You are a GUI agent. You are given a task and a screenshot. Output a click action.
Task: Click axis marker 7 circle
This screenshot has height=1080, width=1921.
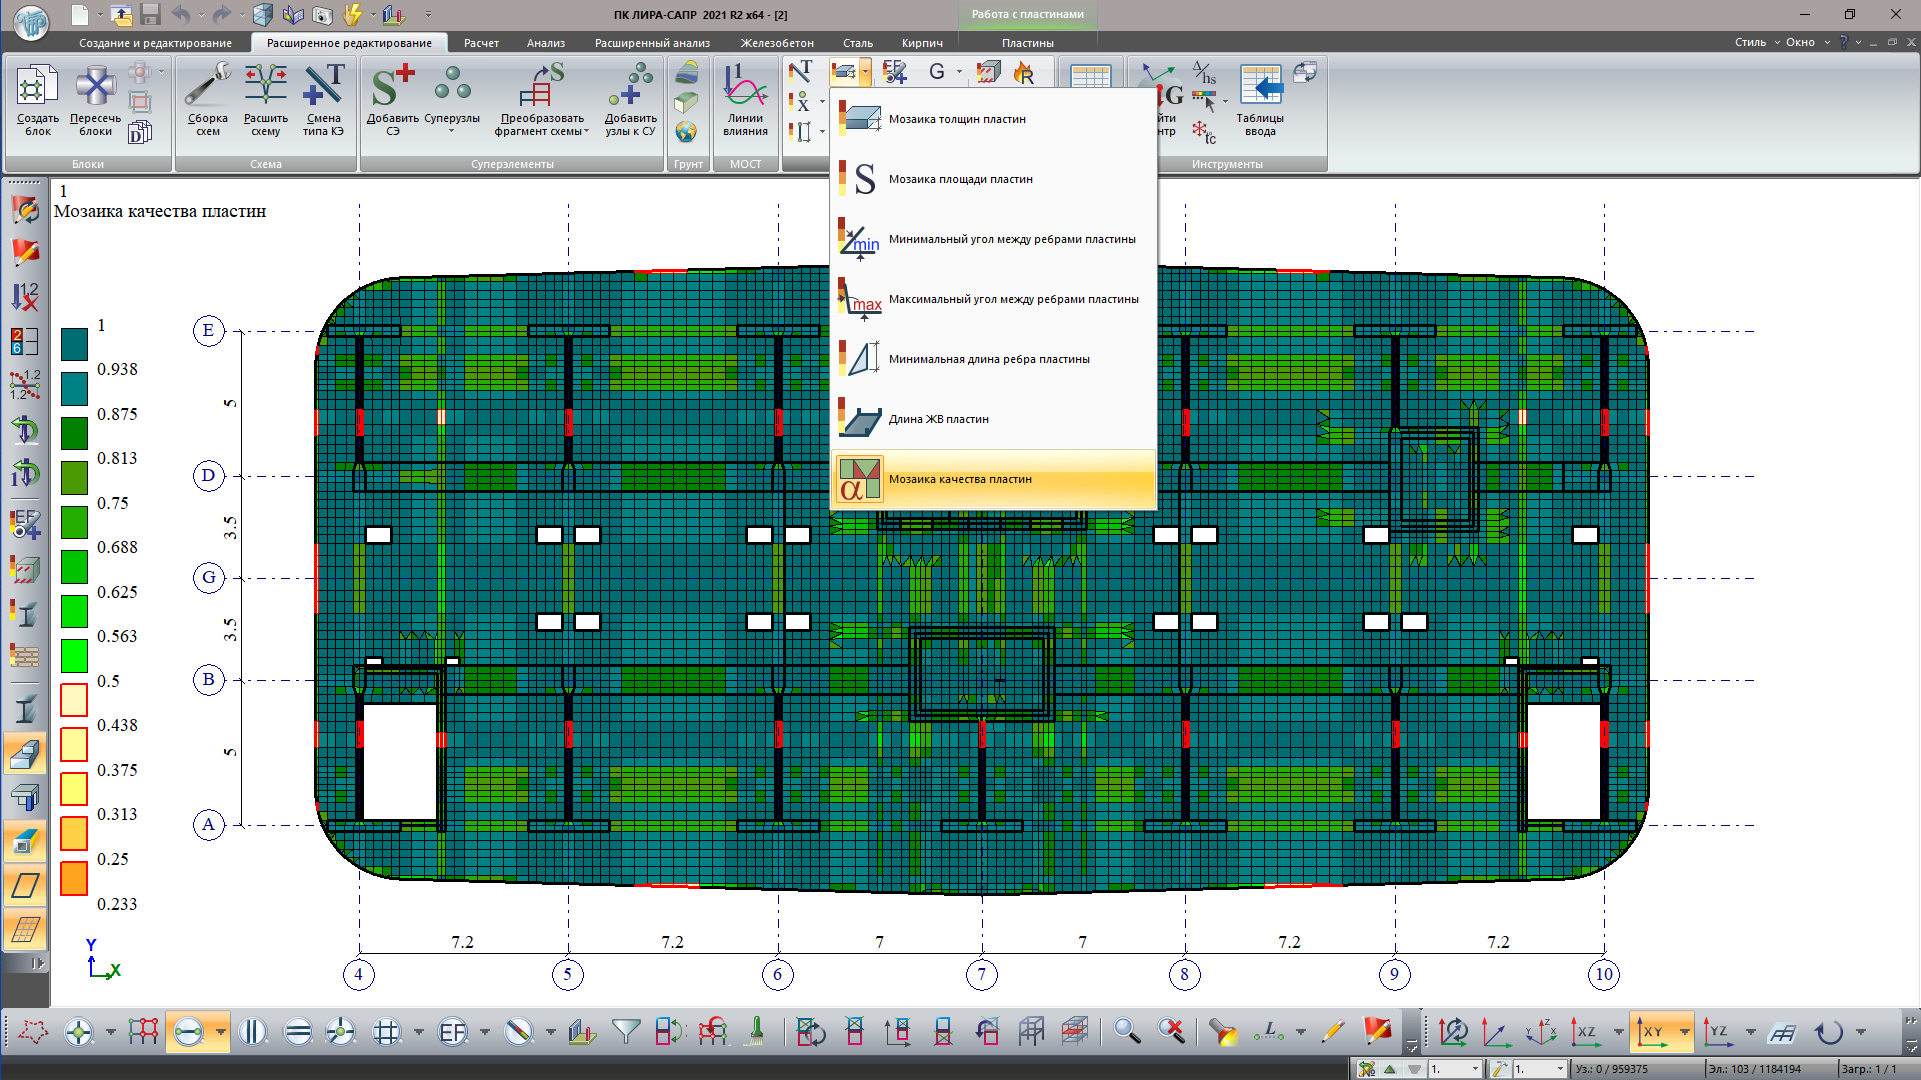981,975
